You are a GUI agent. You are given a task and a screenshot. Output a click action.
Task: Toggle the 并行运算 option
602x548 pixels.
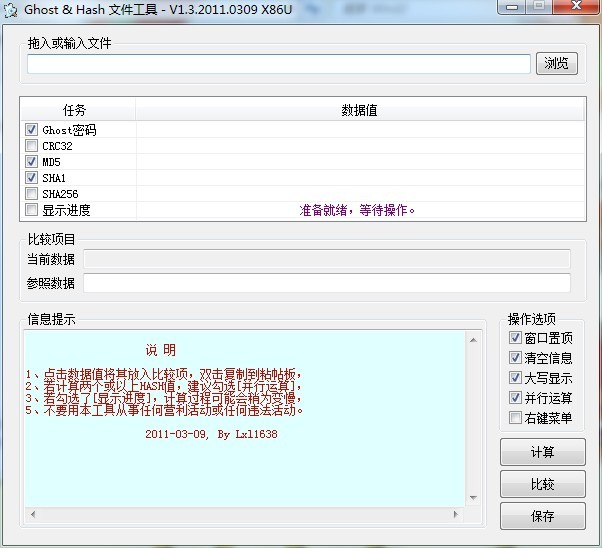tap(516, 398)
